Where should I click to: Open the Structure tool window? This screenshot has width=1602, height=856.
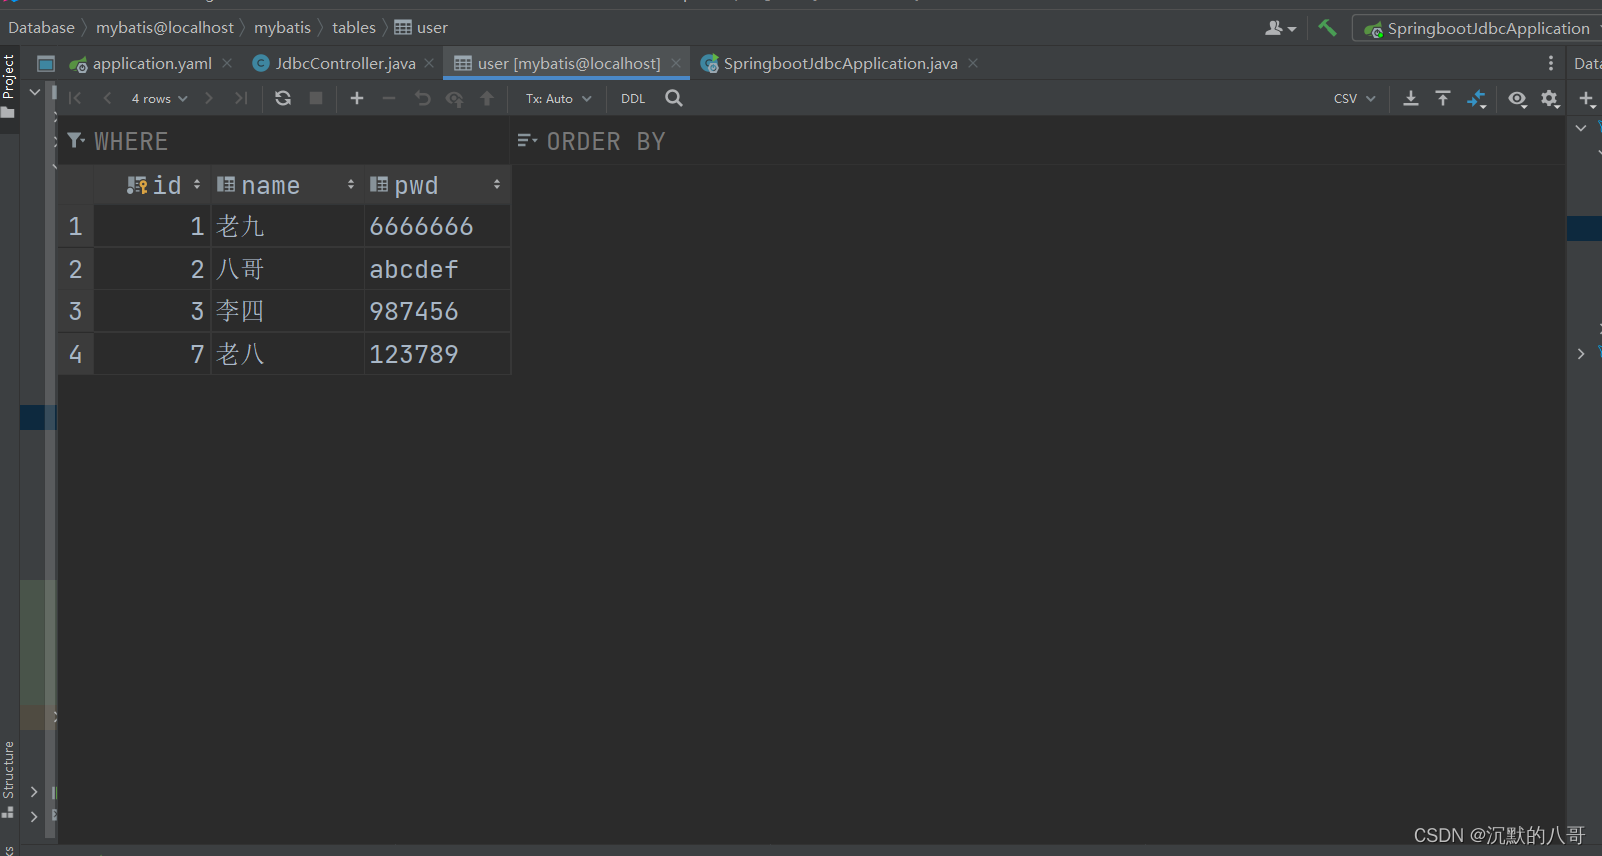click(x=9, y=779)
